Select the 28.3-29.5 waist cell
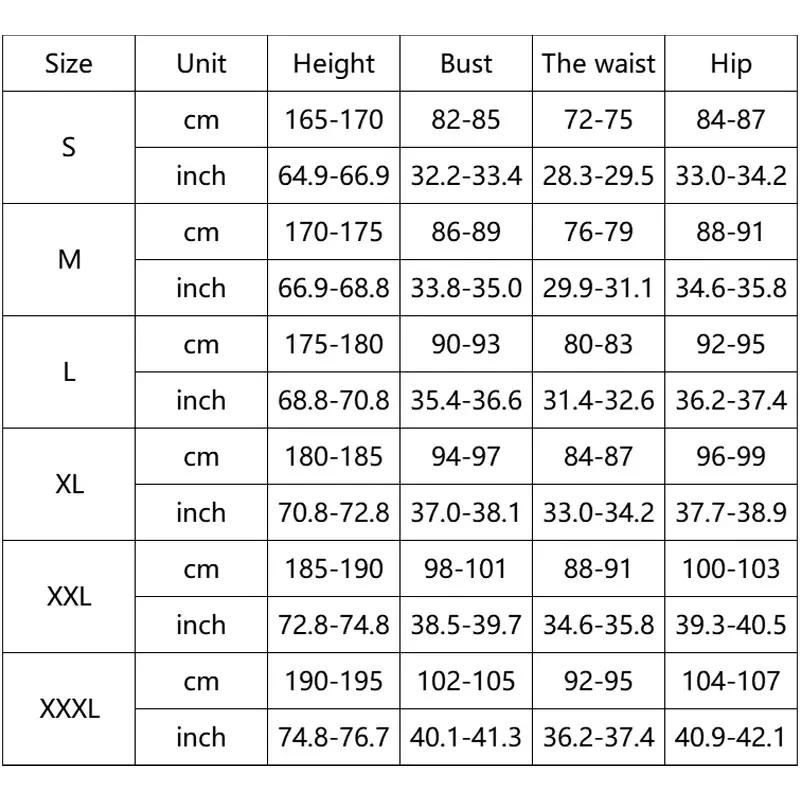This screenshot has width=800, height=800. point(598,176)
